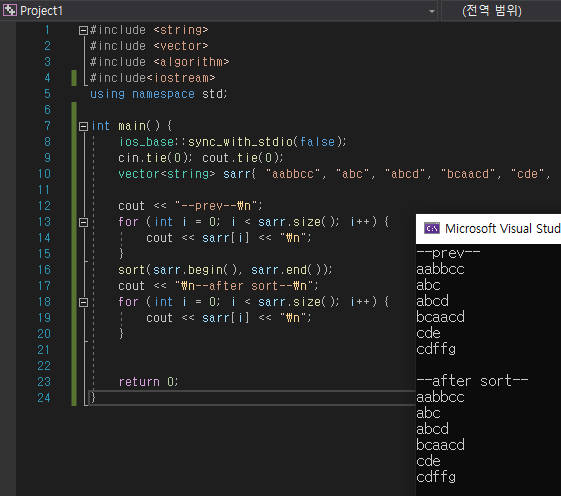The width and height of the screenshot is (561, 496).
Task: Click line number 16 in the gutter
Action: click(x=44, y=270)
